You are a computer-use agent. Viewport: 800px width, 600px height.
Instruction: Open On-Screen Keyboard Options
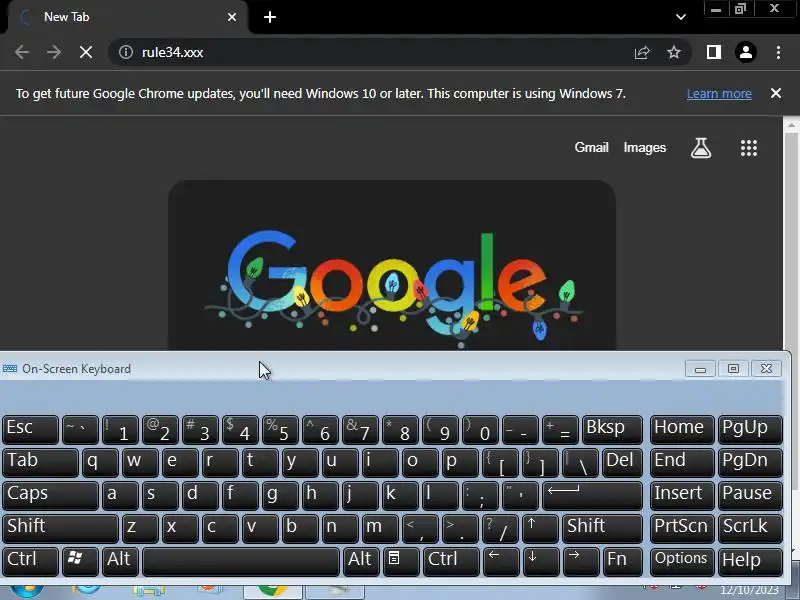[x=682, y=561]
